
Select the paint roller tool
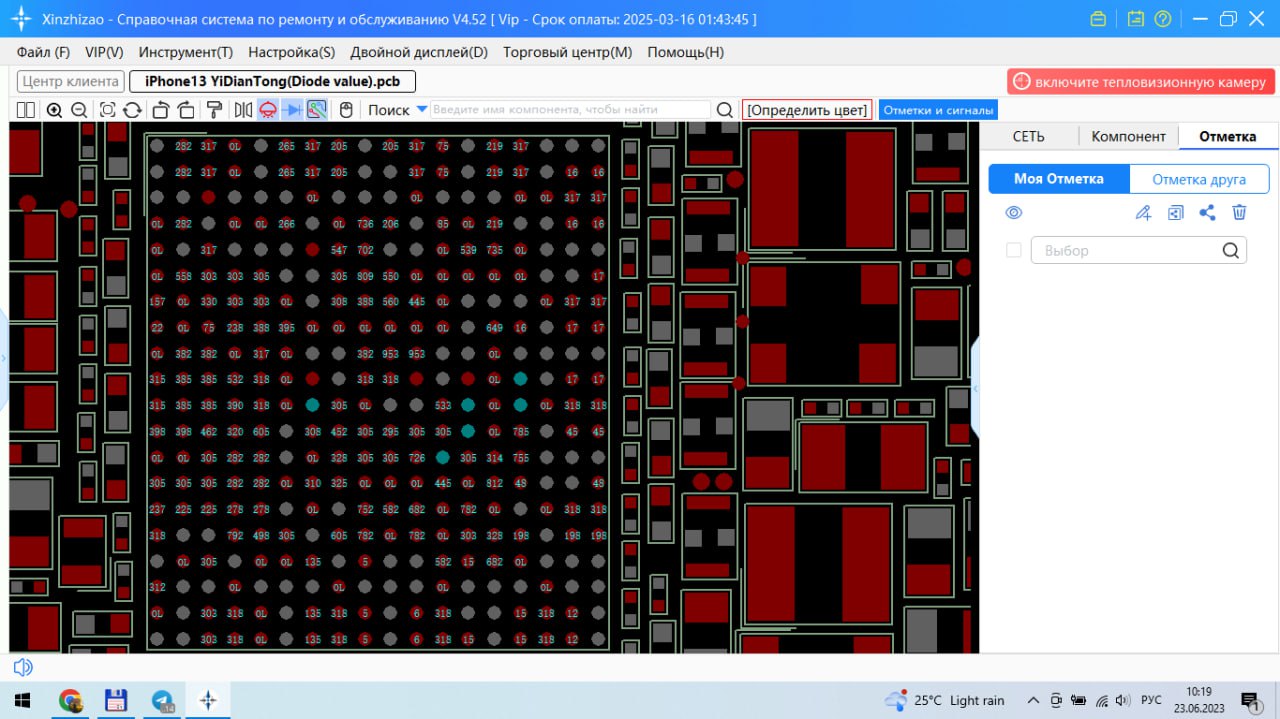pos(213,110)
